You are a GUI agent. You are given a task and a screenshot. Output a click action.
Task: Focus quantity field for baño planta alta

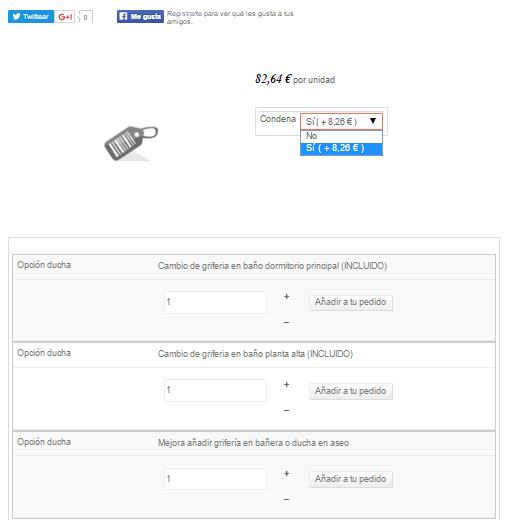tap(215, 390)
